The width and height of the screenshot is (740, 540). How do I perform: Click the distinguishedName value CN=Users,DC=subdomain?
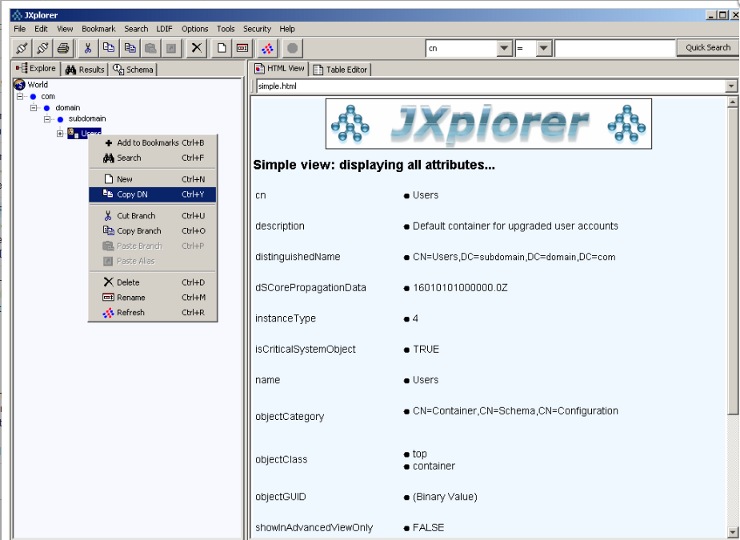coord(514,257)
